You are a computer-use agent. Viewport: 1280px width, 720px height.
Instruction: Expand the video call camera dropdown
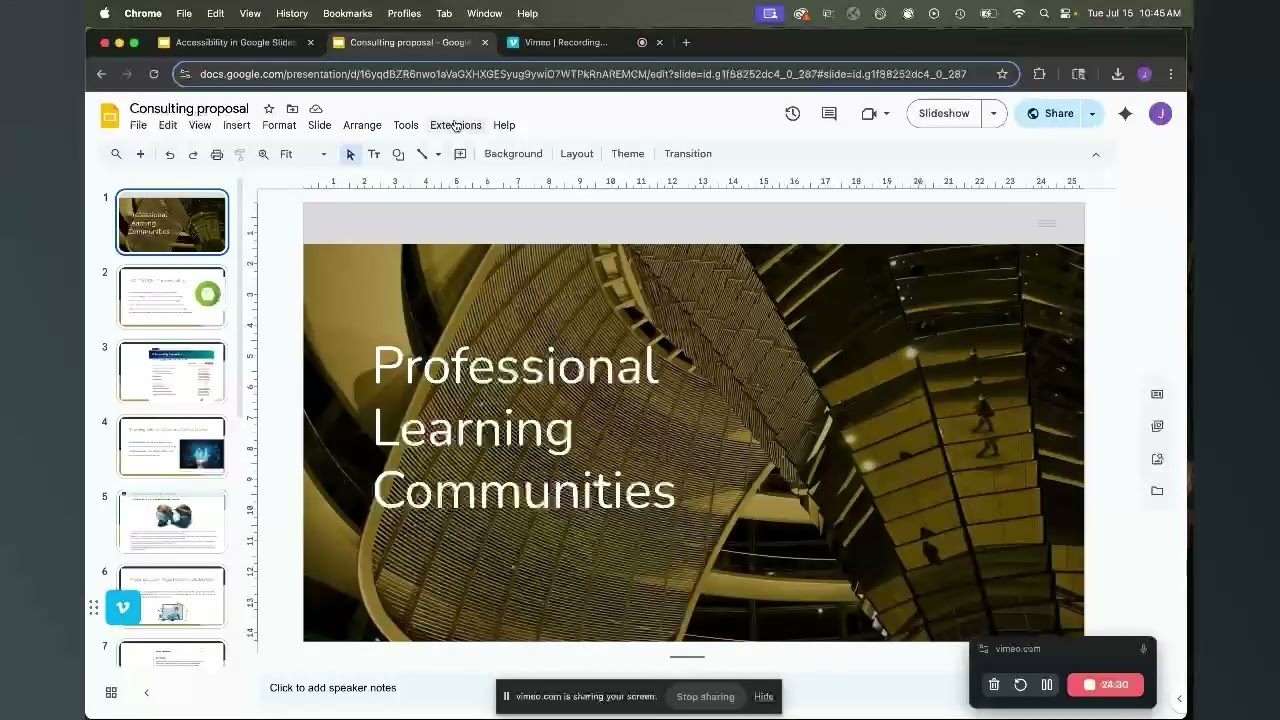(886, 113)
